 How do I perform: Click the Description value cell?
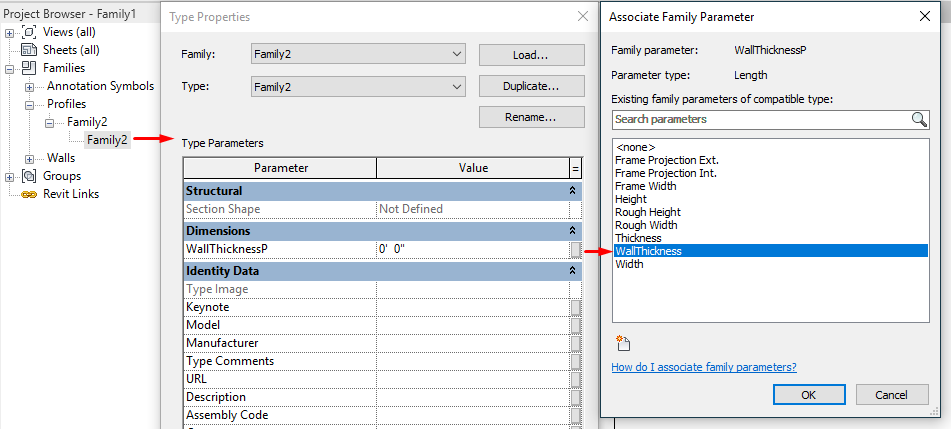(x=473, y=397)
